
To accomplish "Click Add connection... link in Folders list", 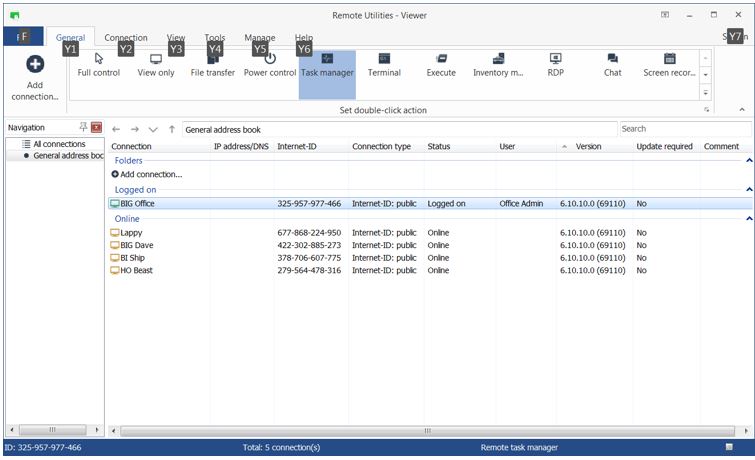I will (x=150, y=174).
